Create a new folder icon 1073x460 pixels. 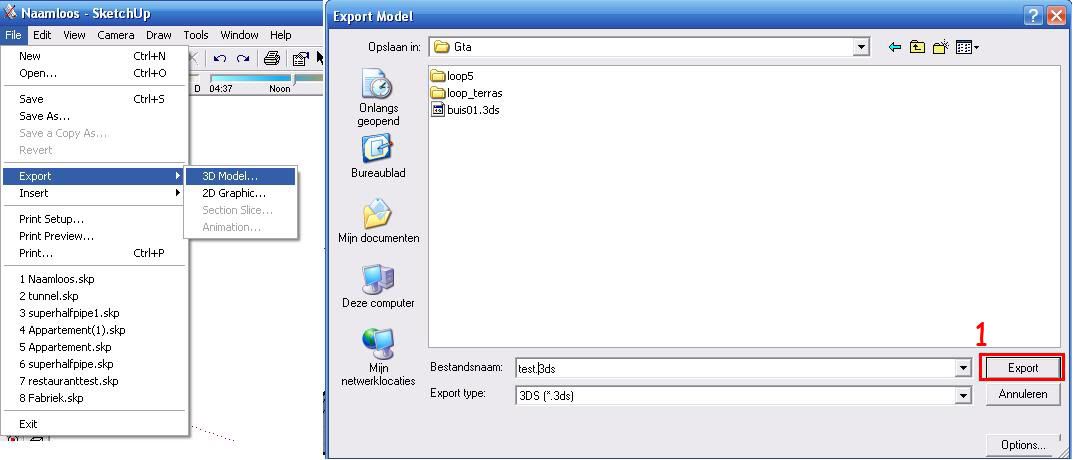pos(941,47)
